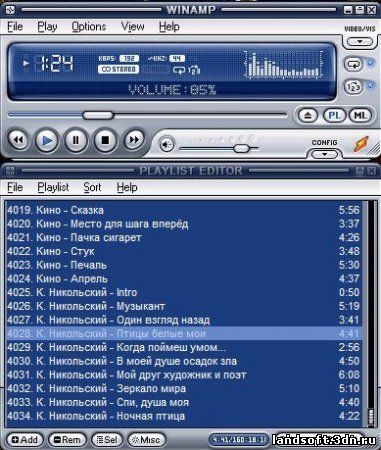381x450 pixels.
Task: Open the Playlist menu
Action: (x=53, y=187)
